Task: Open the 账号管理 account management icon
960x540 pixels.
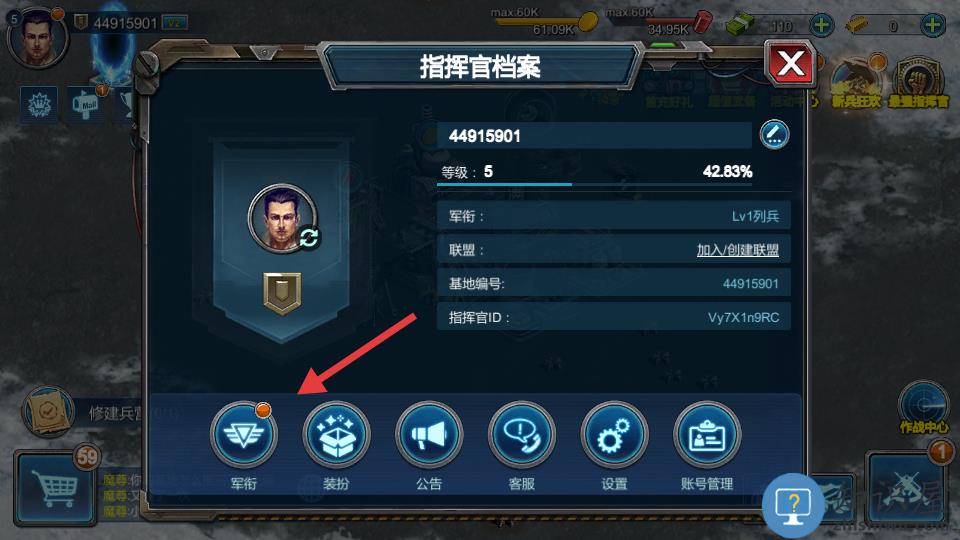Action: 707,434
